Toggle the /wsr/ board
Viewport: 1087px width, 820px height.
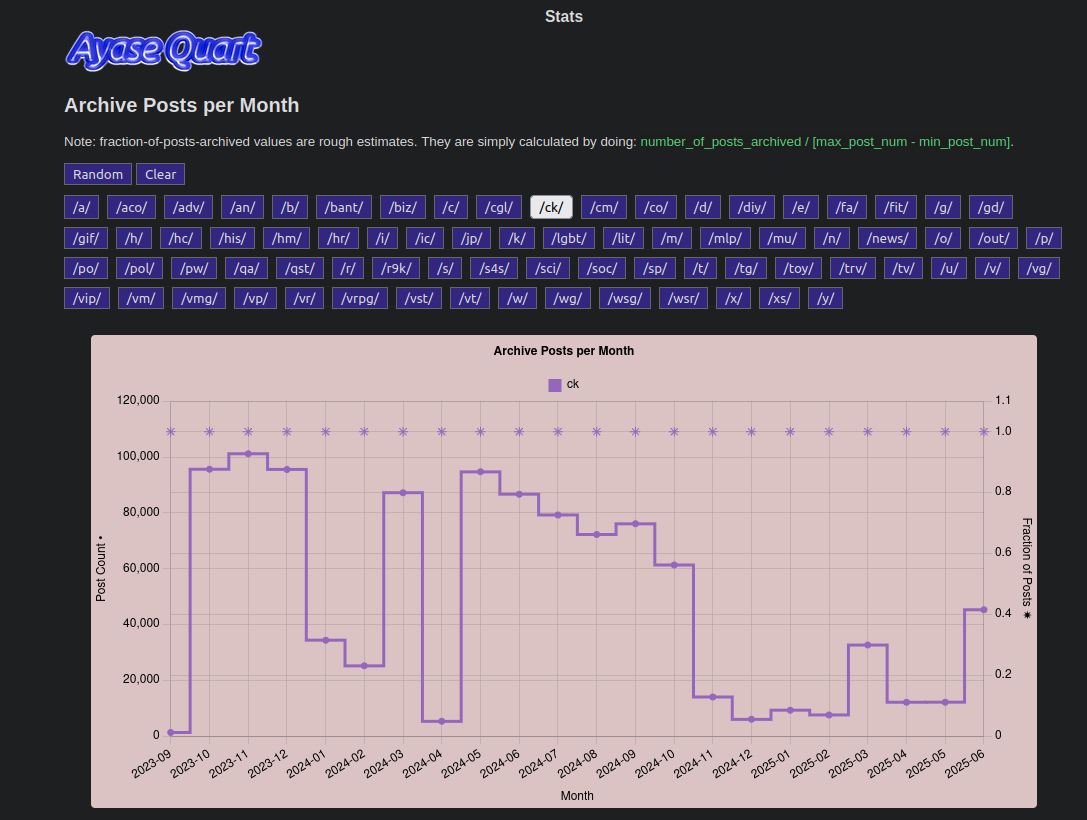pos(683,299)
